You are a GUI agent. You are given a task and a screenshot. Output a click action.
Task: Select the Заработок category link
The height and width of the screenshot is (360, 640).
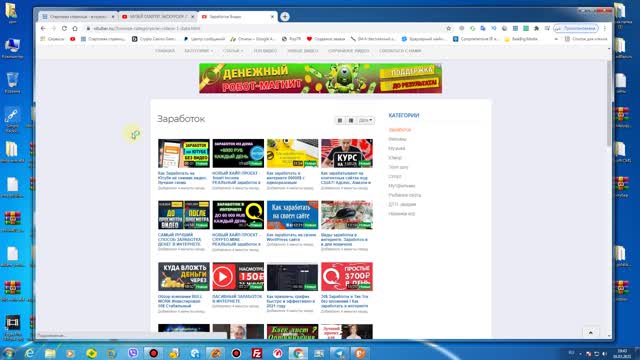[400, 130]
